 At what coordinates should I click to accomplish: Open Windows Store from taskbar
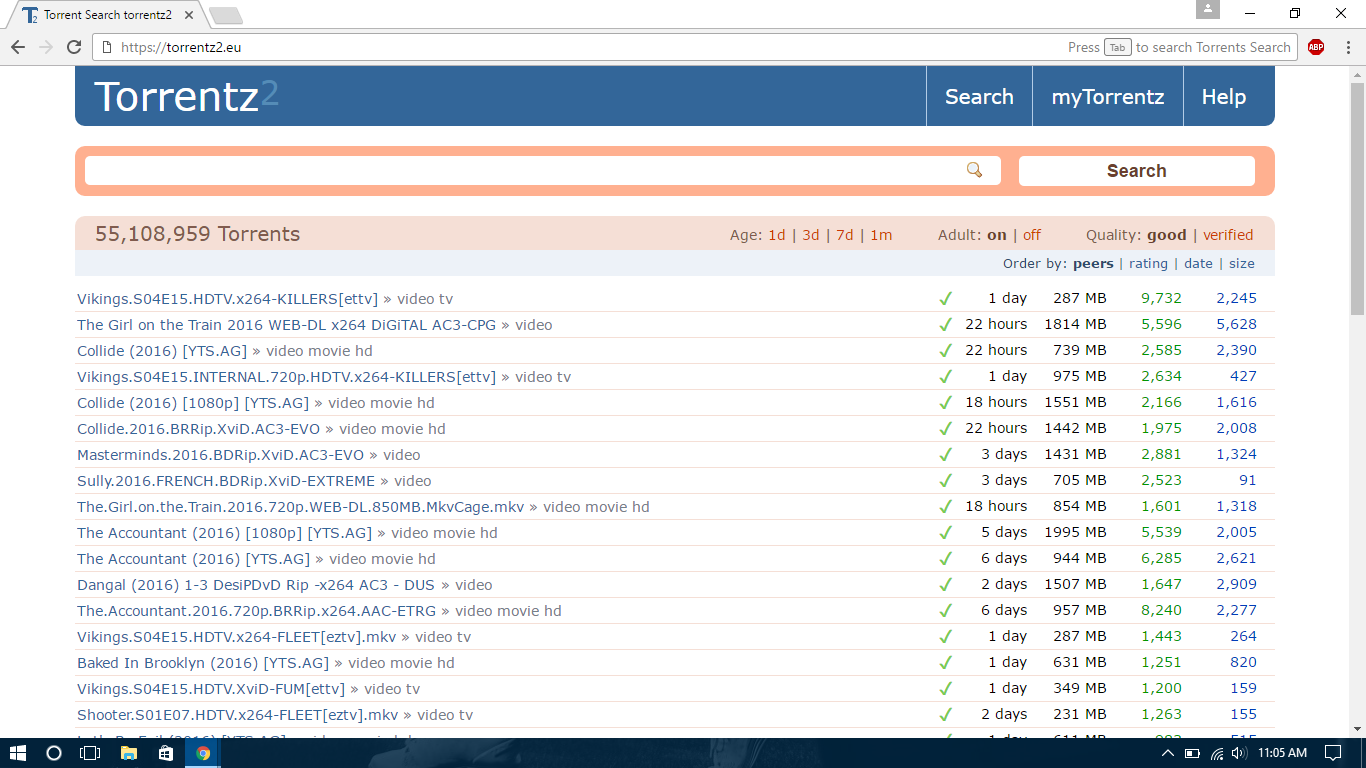coord(165,753)
